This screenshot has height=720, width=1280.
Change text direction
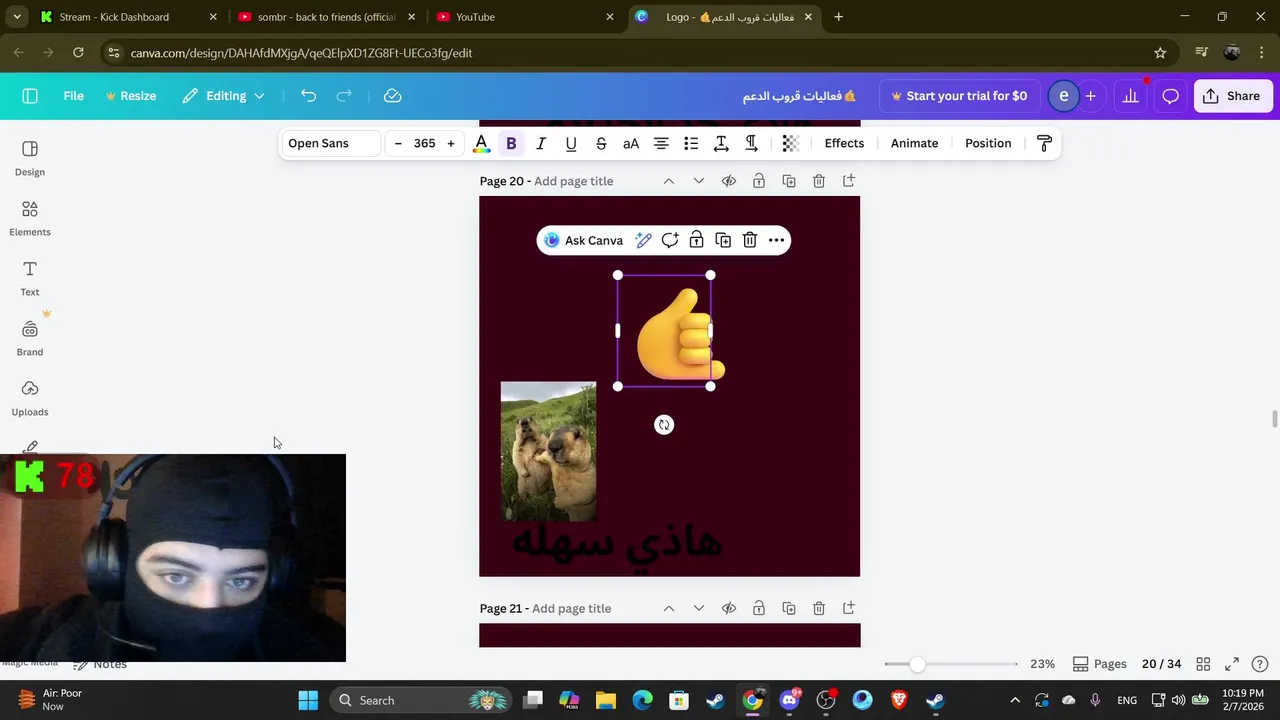click(751, 143)
